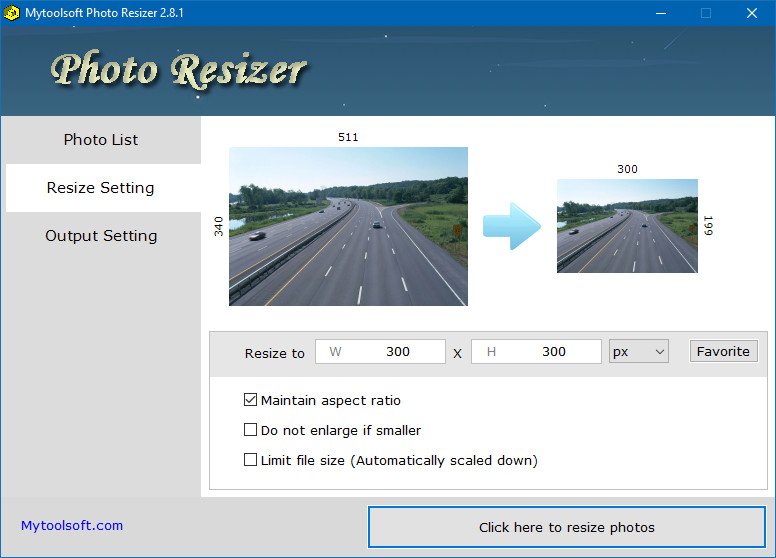The width and height of the screenshot is (776, 558).
Task: Visit the Mytoolsoft.com link
Action: coord(72,525)
